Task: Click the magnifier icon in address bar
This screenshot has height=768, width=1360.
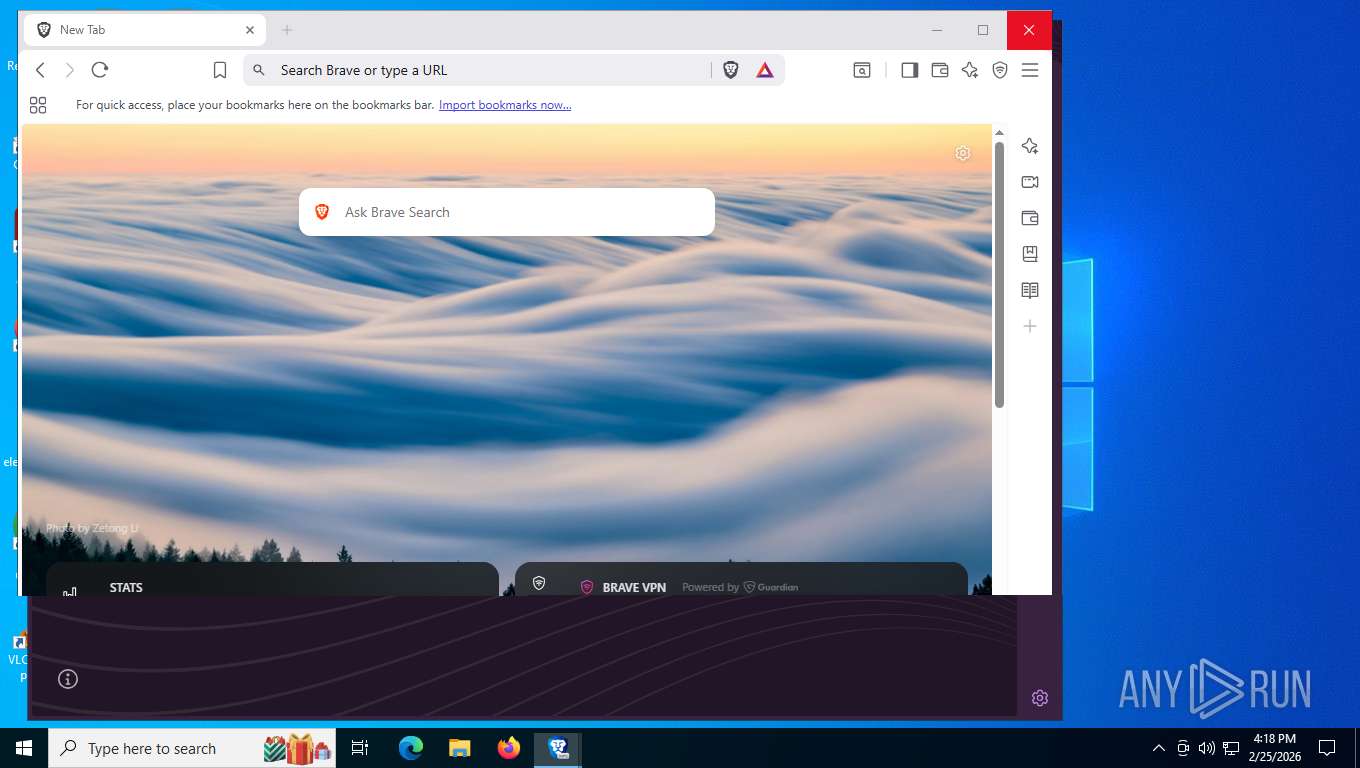Action: click(x=259, y=70)
